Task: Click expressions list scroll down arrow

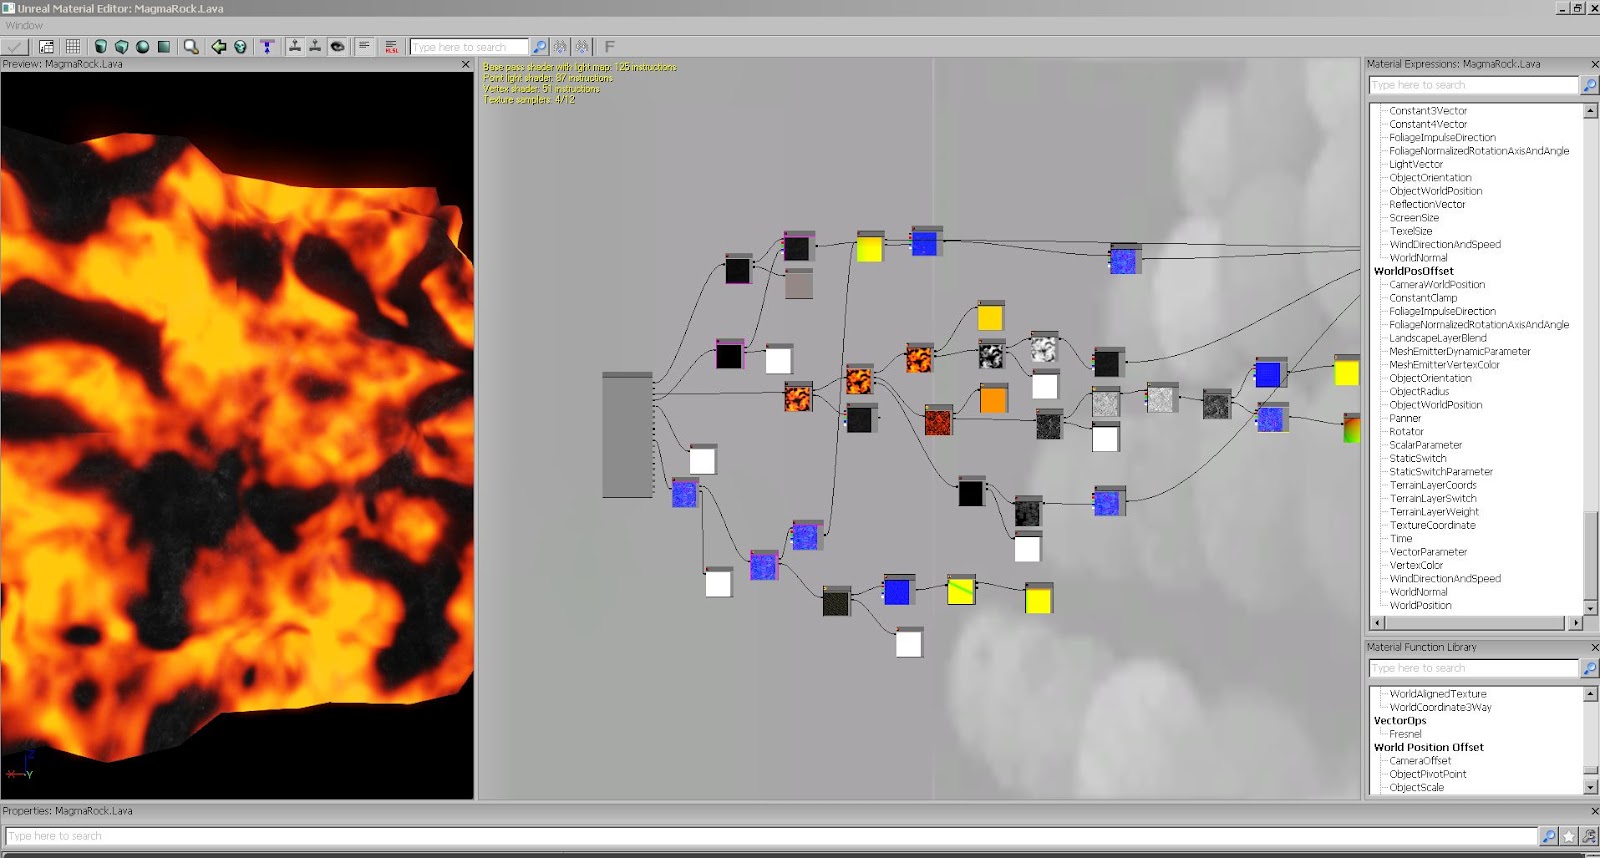Action: pyautogui.click(x=1590, y=607)
